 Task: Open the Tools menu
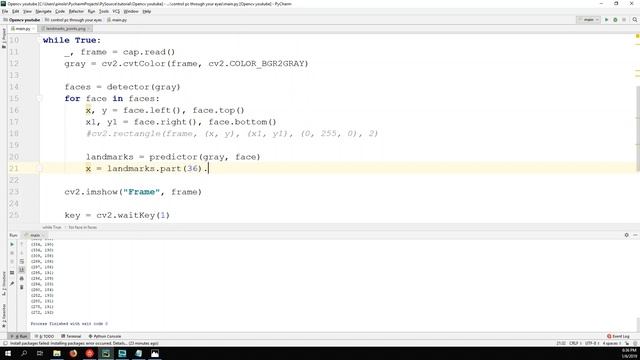point(104,11)
